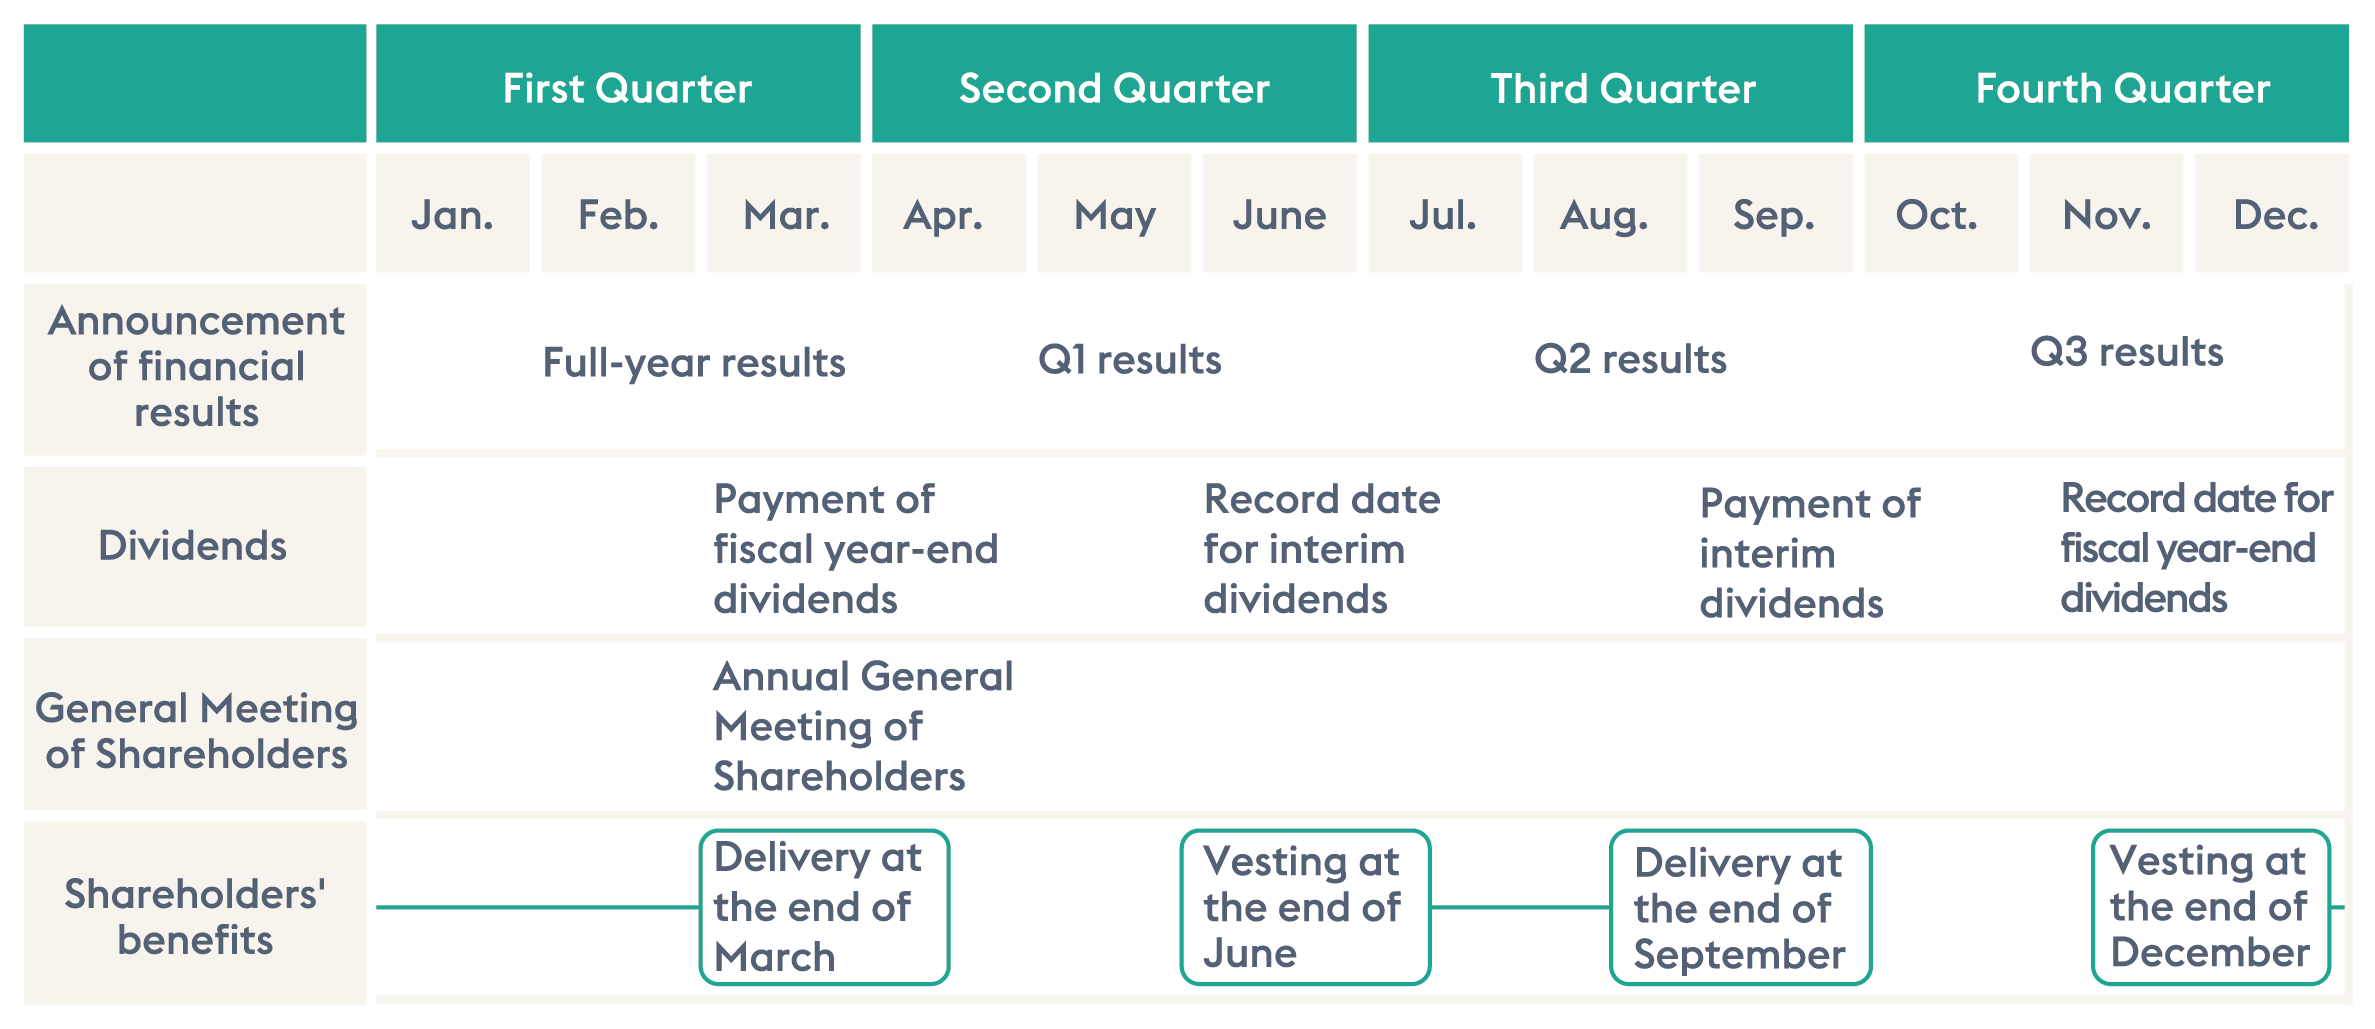The height and width of the screenshot is (1029, 2375).
Task: Click Payment of fiscal year-end dividends
Action: click(856, 549)
